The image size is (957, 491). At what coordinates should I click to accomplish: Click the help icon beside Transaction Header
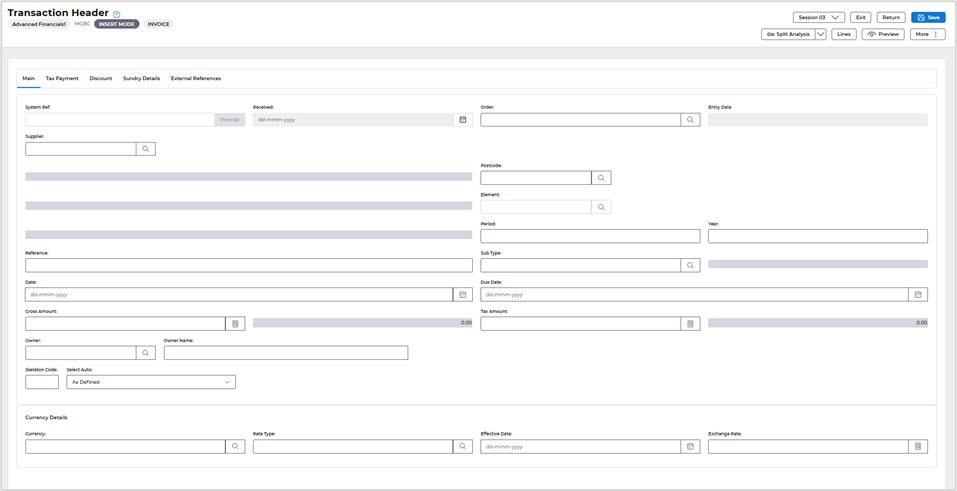click(x=117, y=14)
